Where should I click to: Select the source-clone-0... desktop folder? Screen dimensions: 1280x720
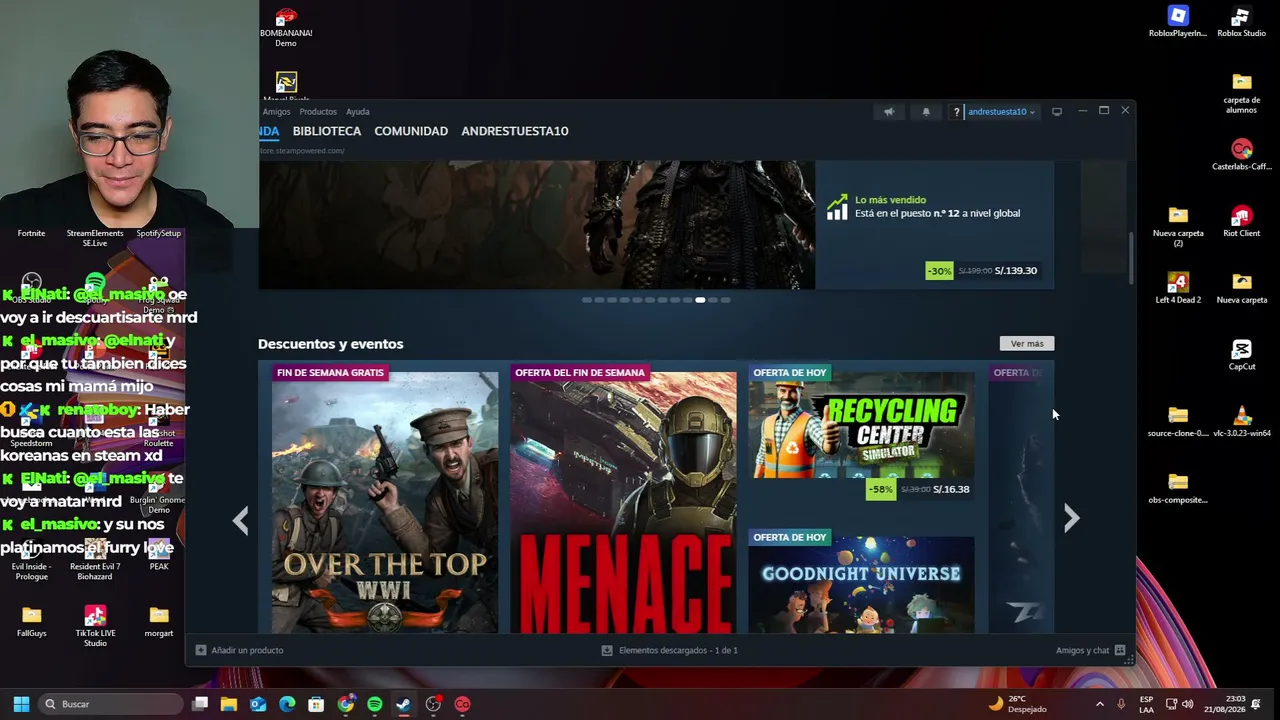point(1178,422)
